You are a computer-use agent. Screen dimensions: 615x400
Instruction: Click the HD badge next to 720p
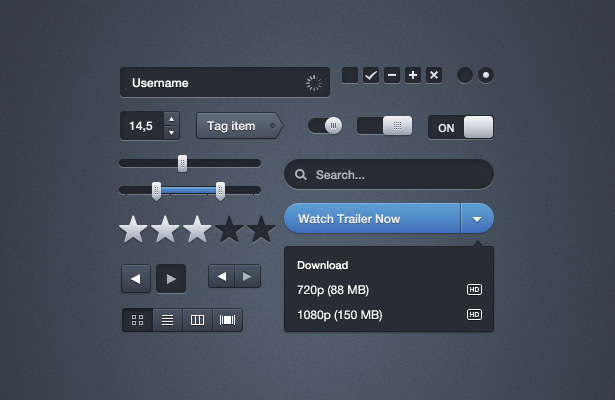pyautogui.click(x=474, y=290)
